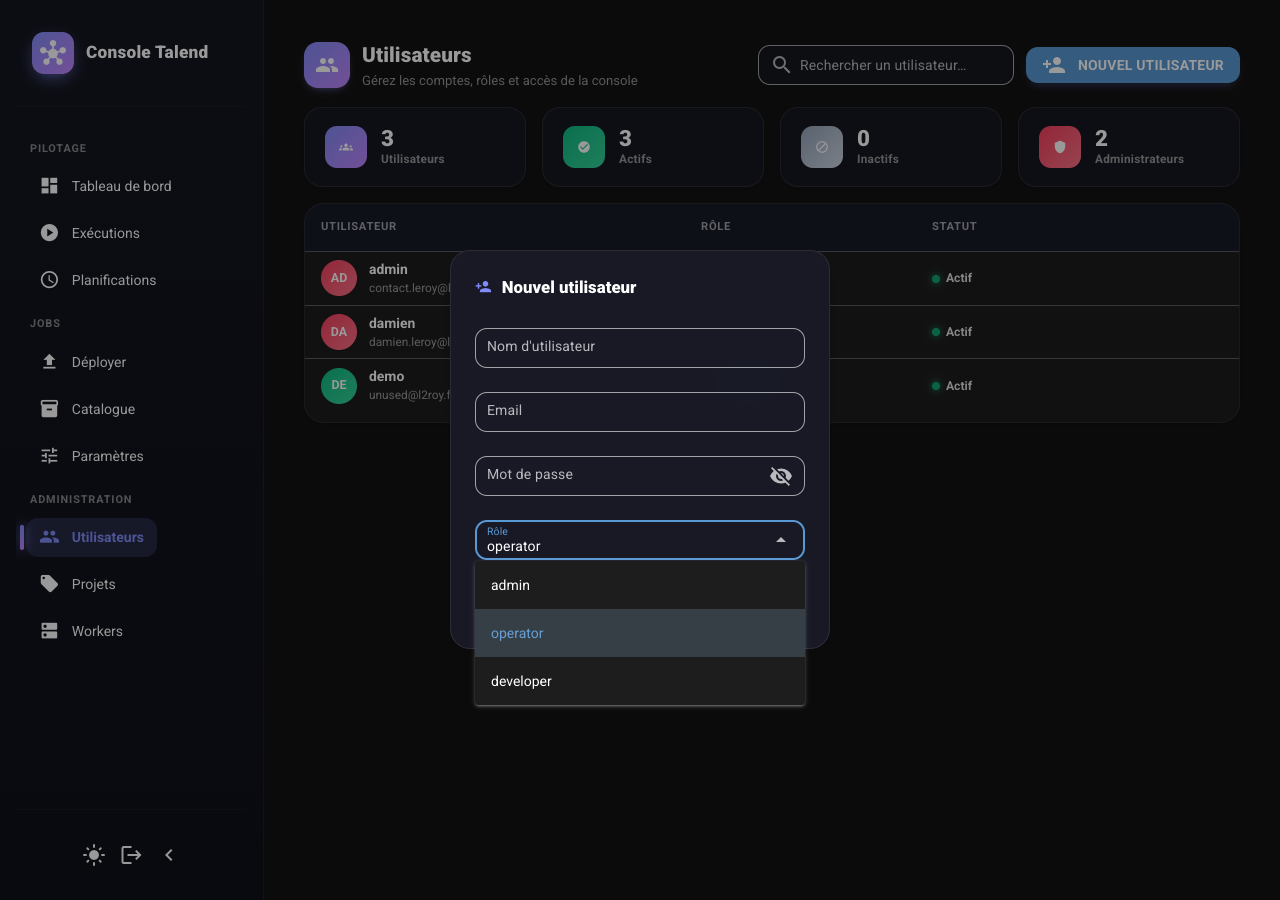Click the Utilisateurs page header icon
This screenshot has width=1280, height=900.
pyautogui.click(x=327, y=65)
